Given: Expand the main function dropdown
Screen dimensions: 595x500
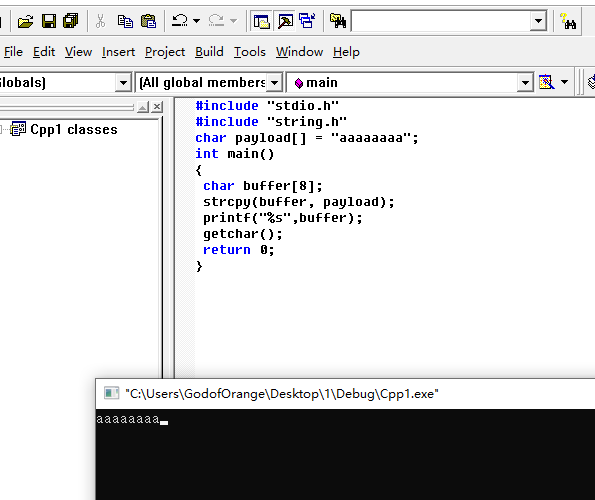Looking at the screenshot, I should (x=525, y=82).
